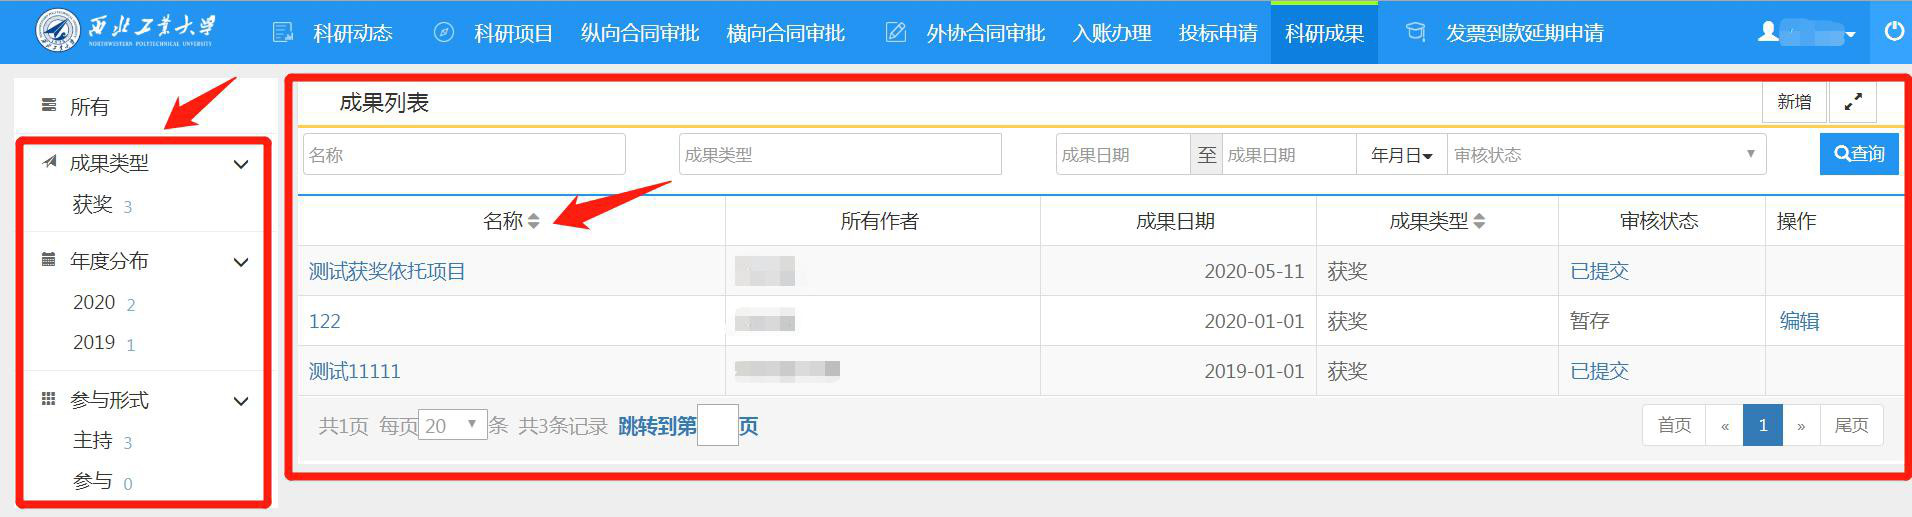Image resolution: width=1912 pixels, height=517 pixels.
Task: Collapse the 成果类型 sidebar section
Action: (241, 164)
